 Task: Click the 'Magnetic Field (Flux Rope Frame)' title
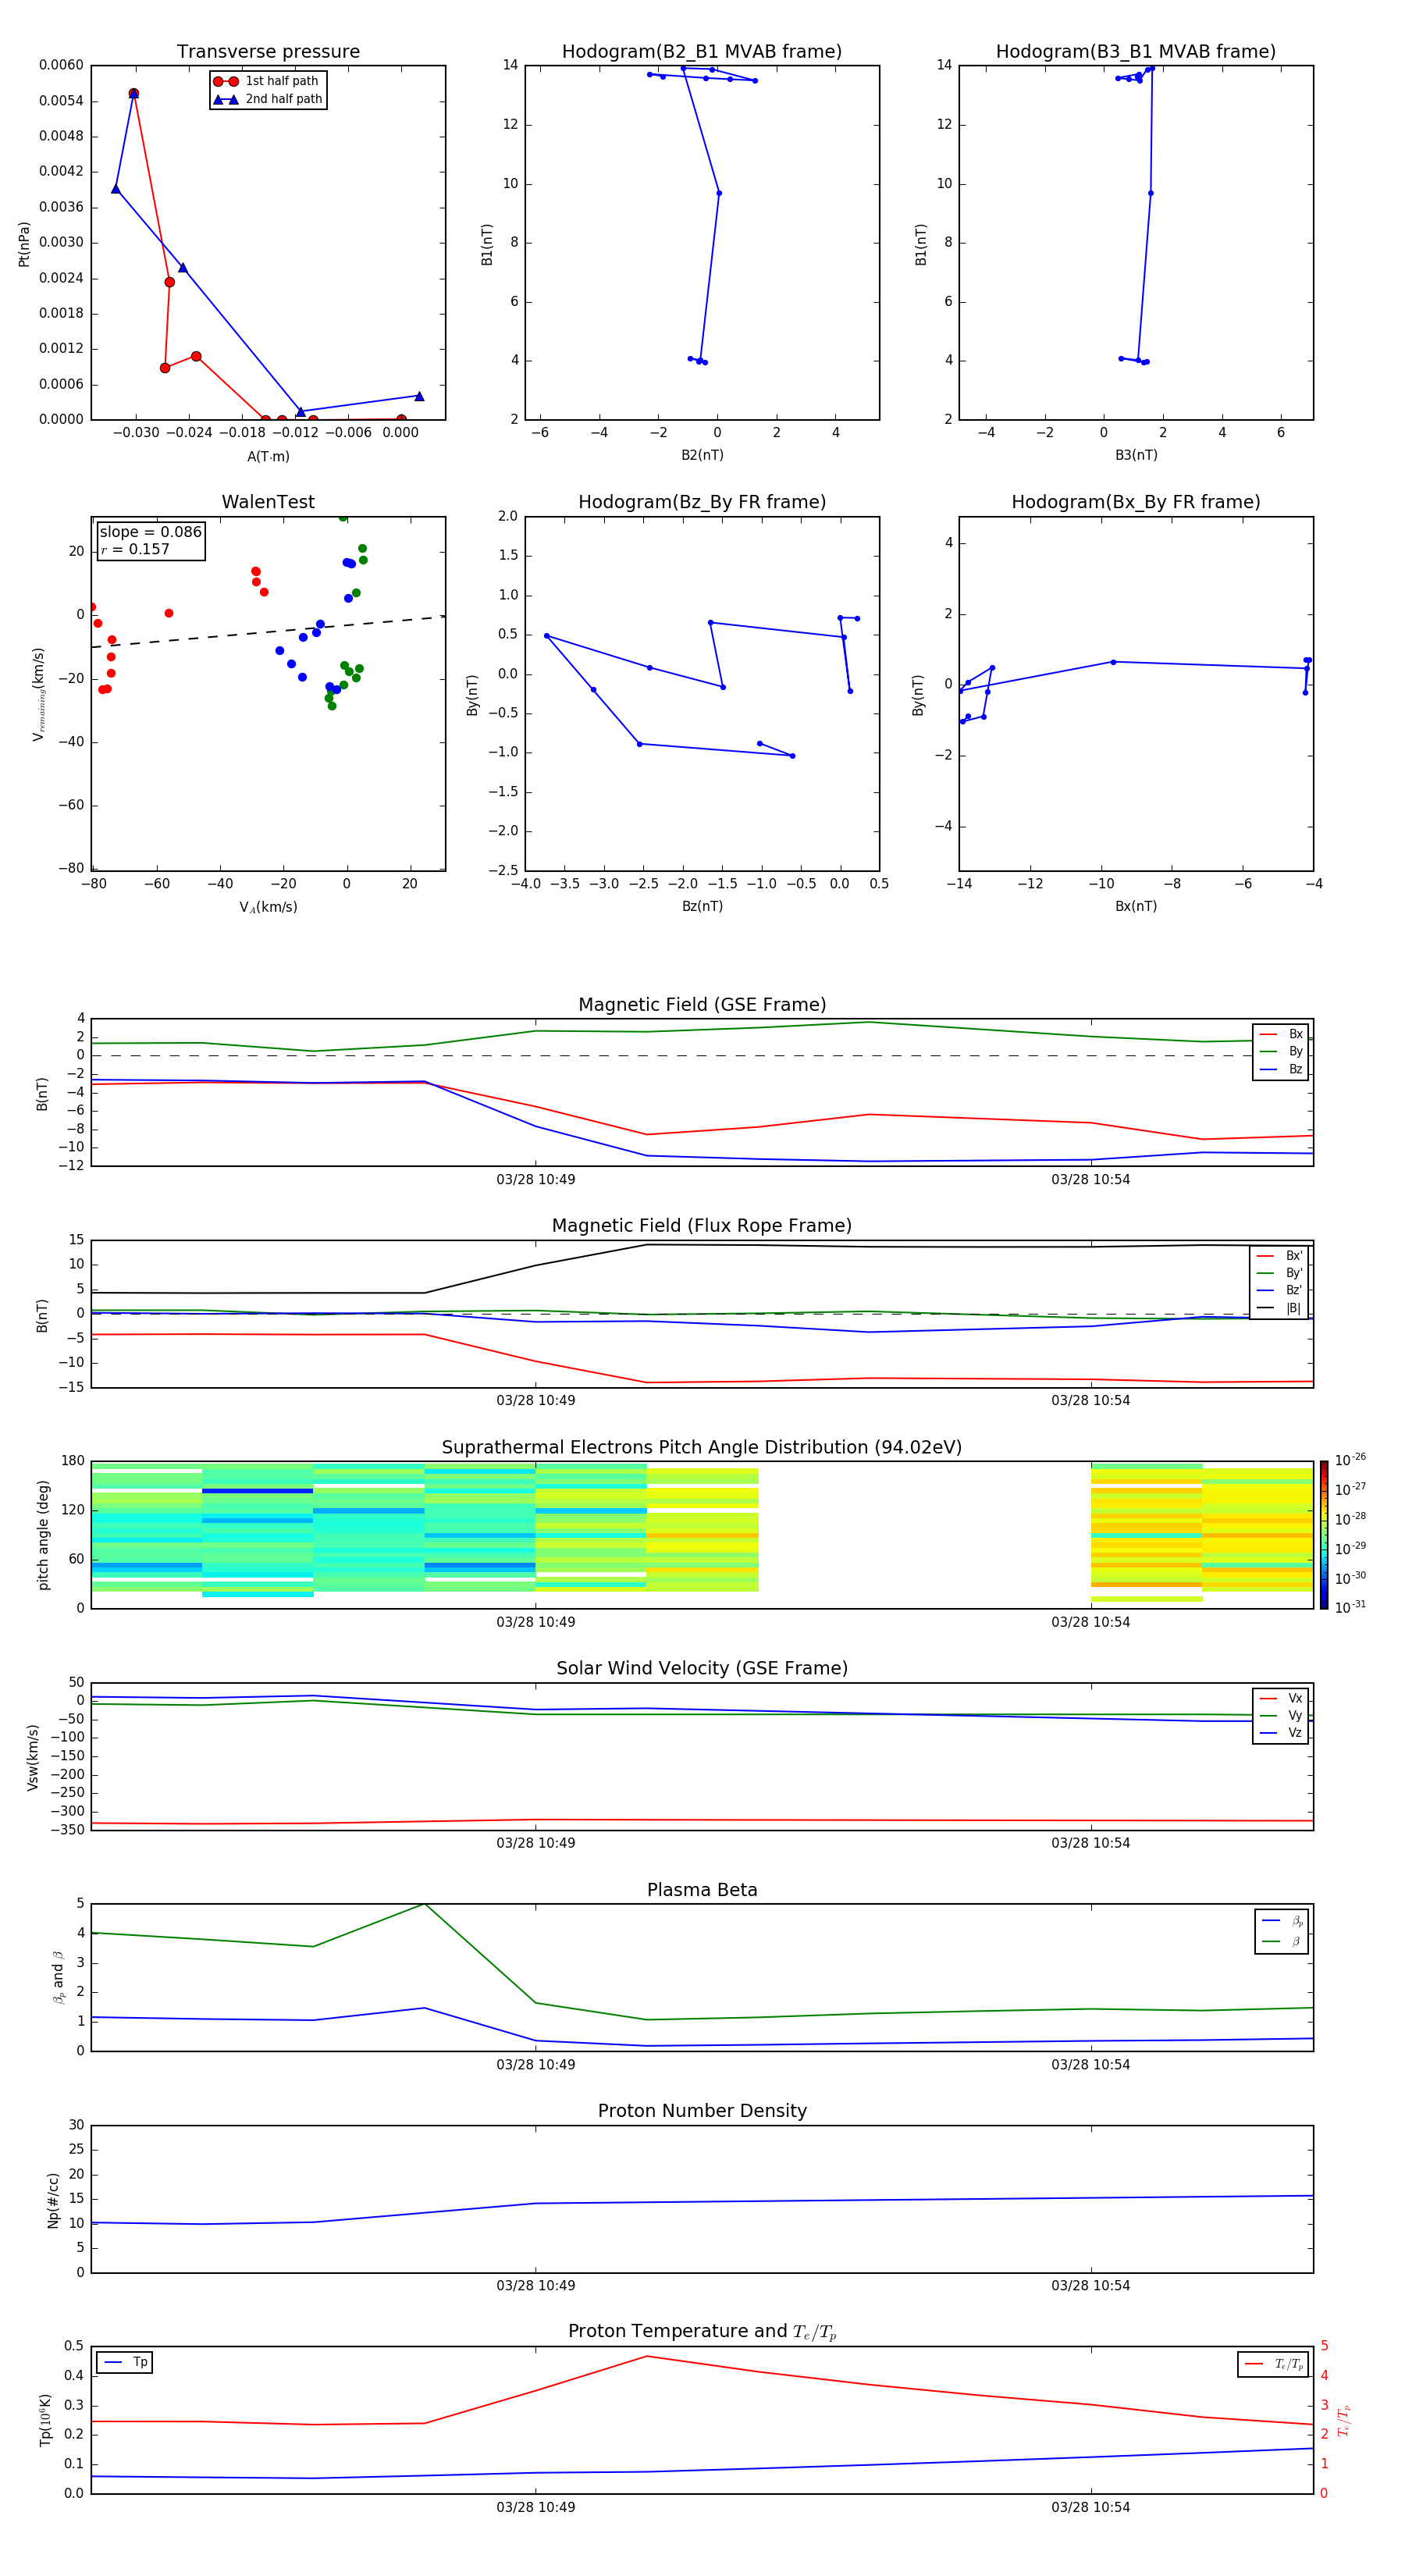702,1226
